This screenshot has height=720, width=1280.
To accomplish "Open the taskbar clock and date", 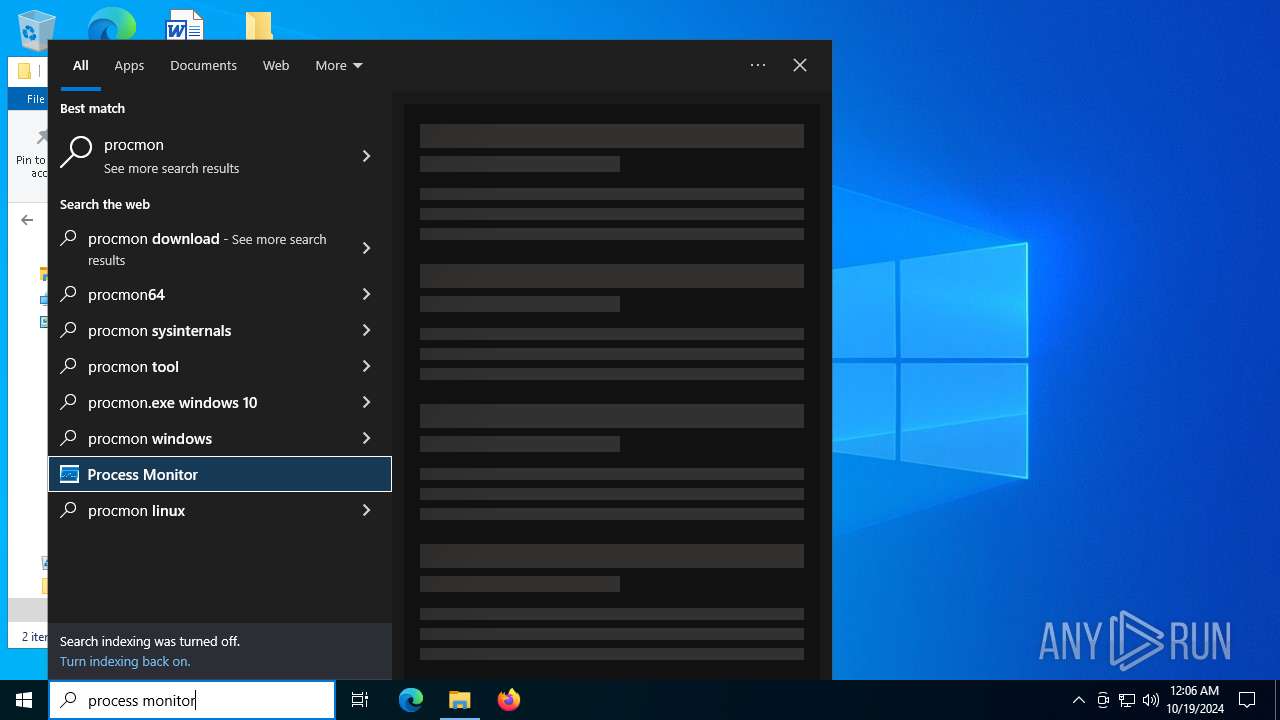I will coord(1194,700).
